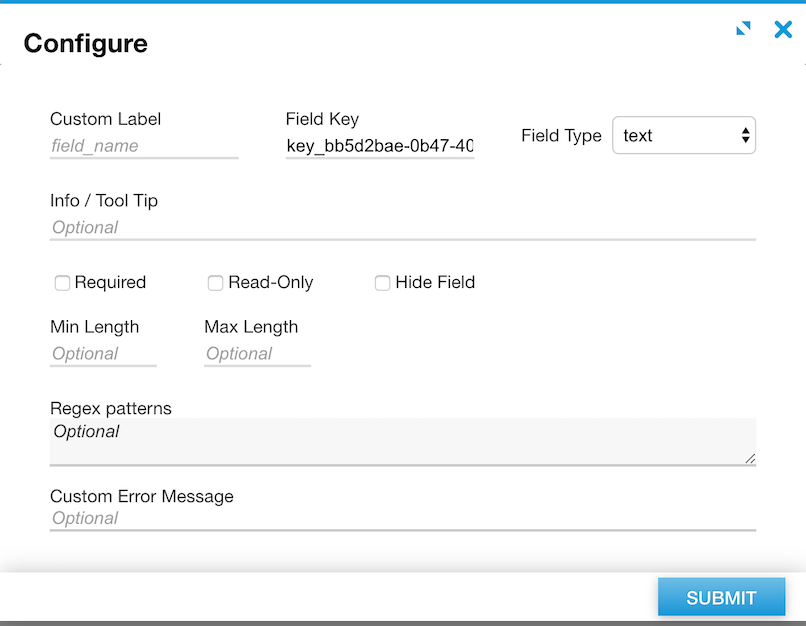Focus the Custom Label input

pos(144,146)
